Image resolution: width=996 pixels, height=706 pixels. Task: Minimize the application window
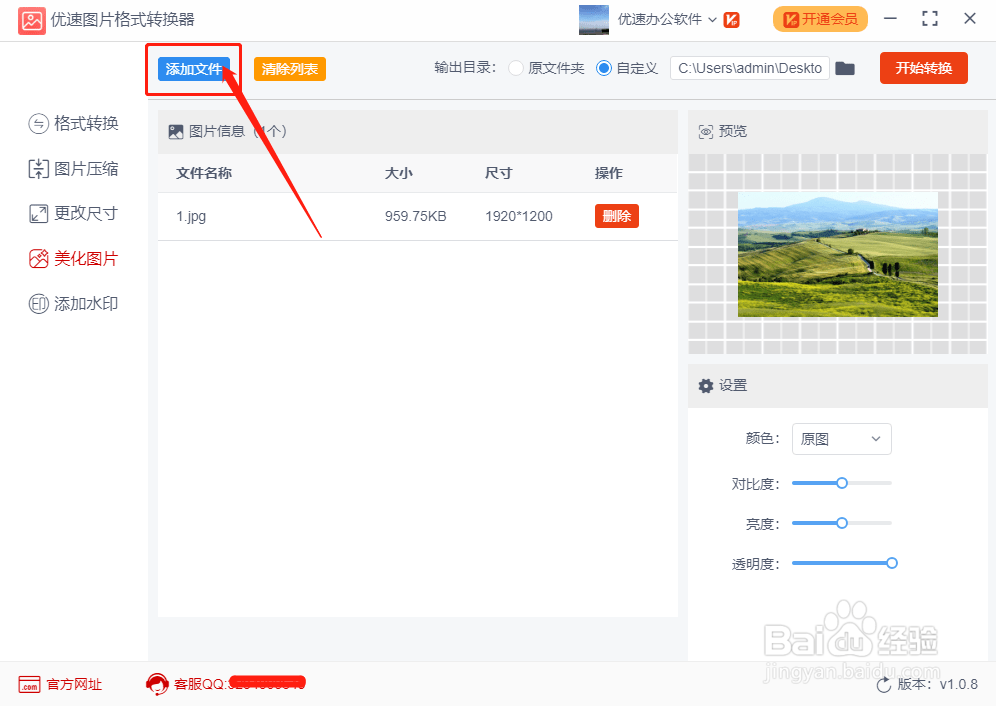pos(891,19)
